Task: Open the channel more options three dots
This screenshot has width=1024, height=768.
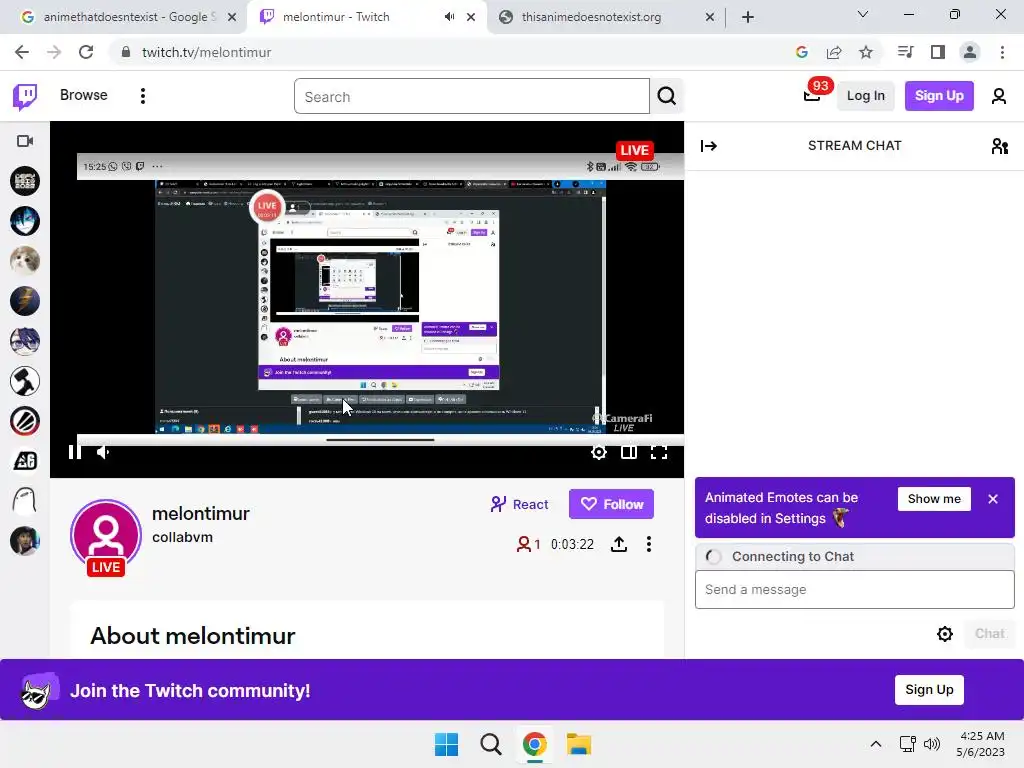Action: 648,544
